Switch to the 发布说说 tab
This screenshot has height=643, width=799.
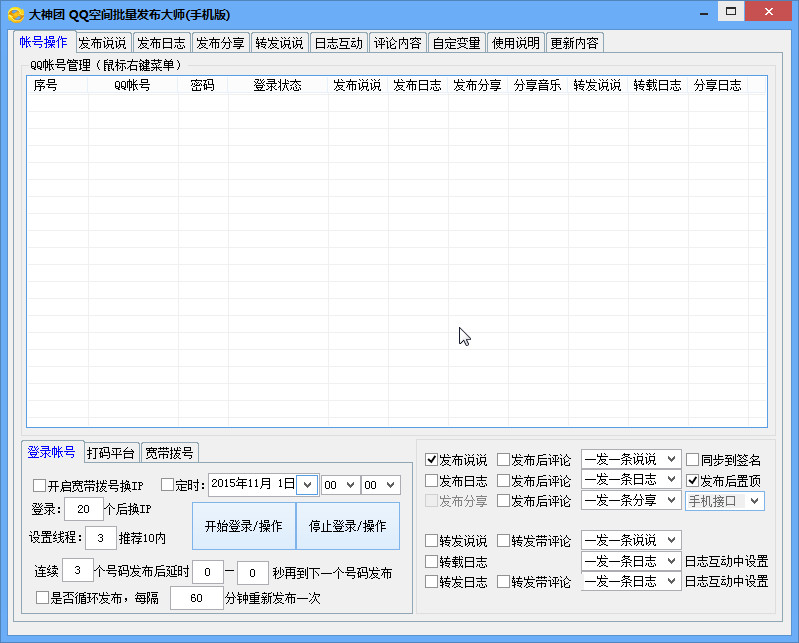click(x=103, y=43)
